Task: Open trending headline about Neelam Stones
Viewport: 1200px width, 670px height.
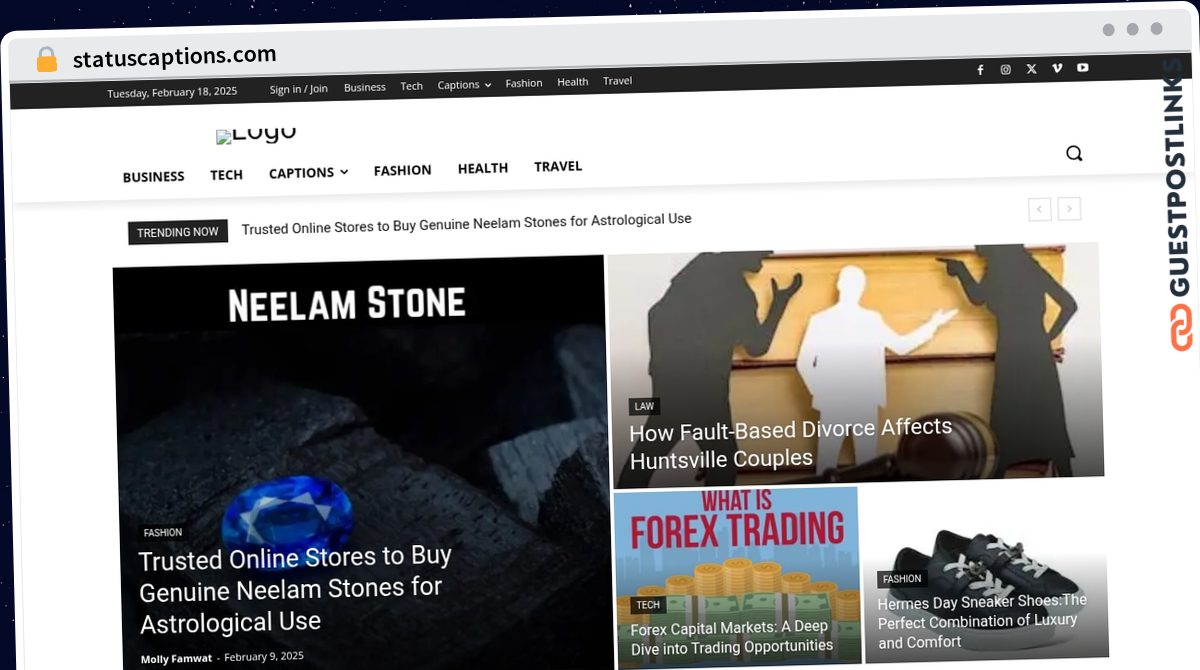Action: 466,223
